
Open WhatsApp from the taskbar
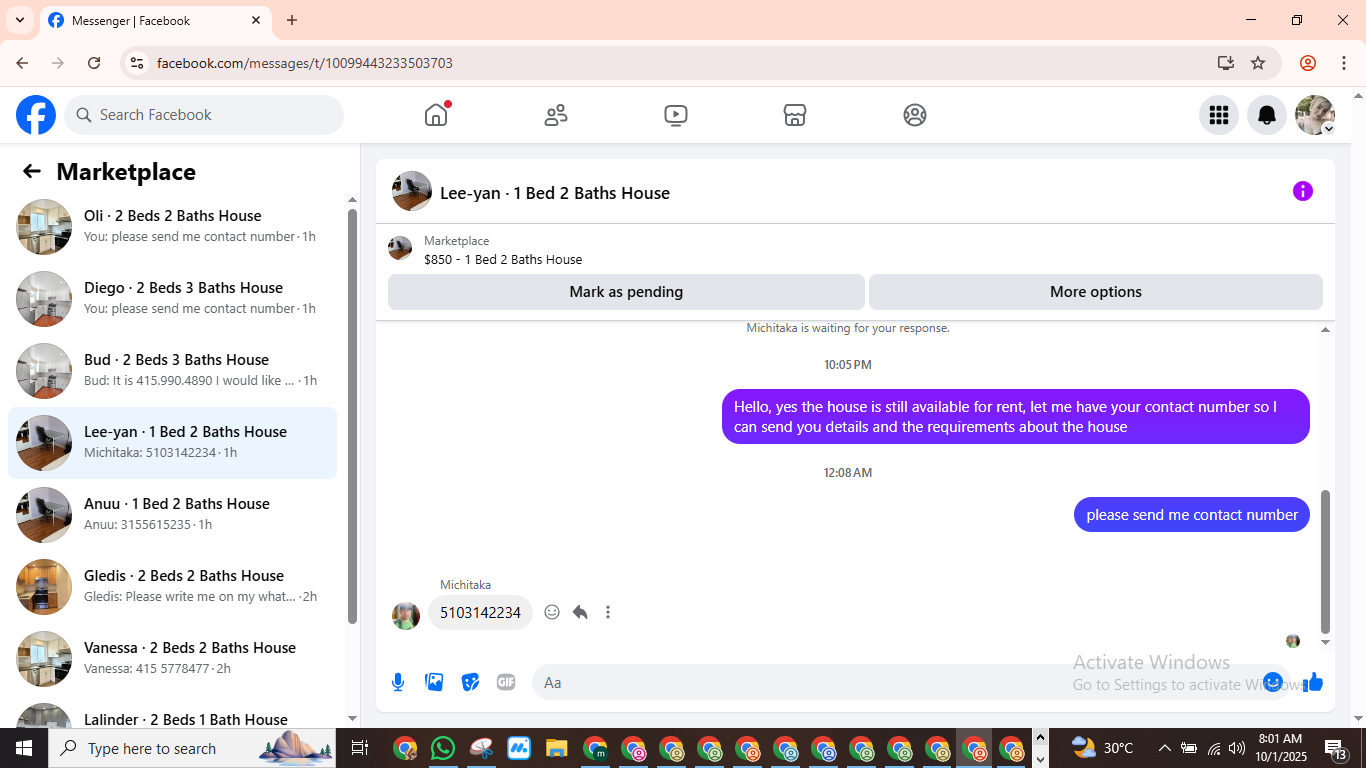point(443,748)
